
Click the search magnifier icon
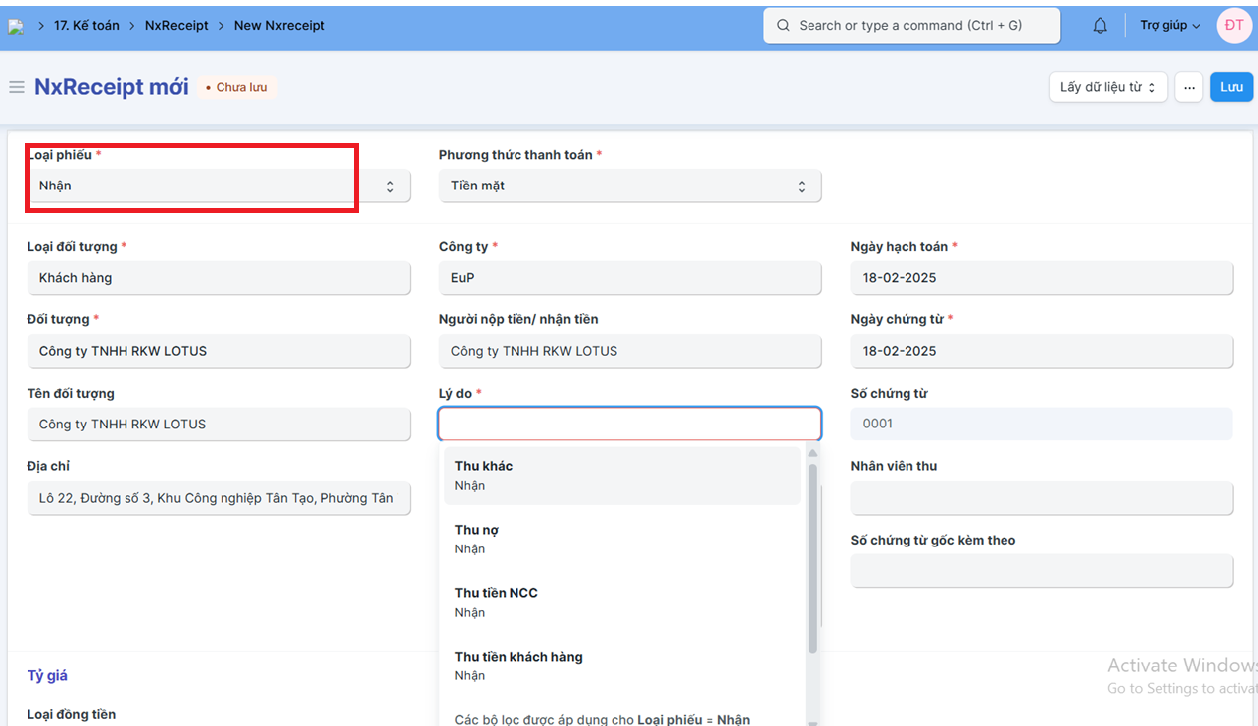(x=783, y=26)
